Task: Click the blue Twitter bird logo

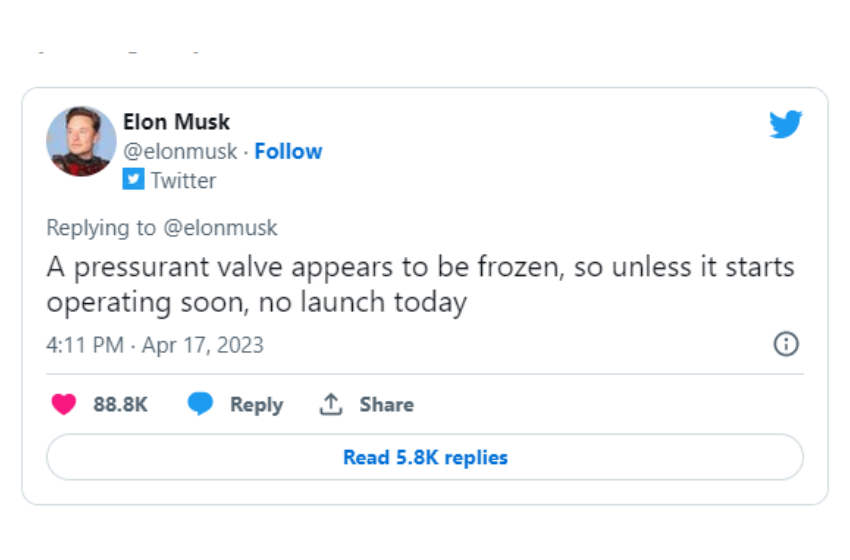Action: pyautogui.click(x=785, y=124)
